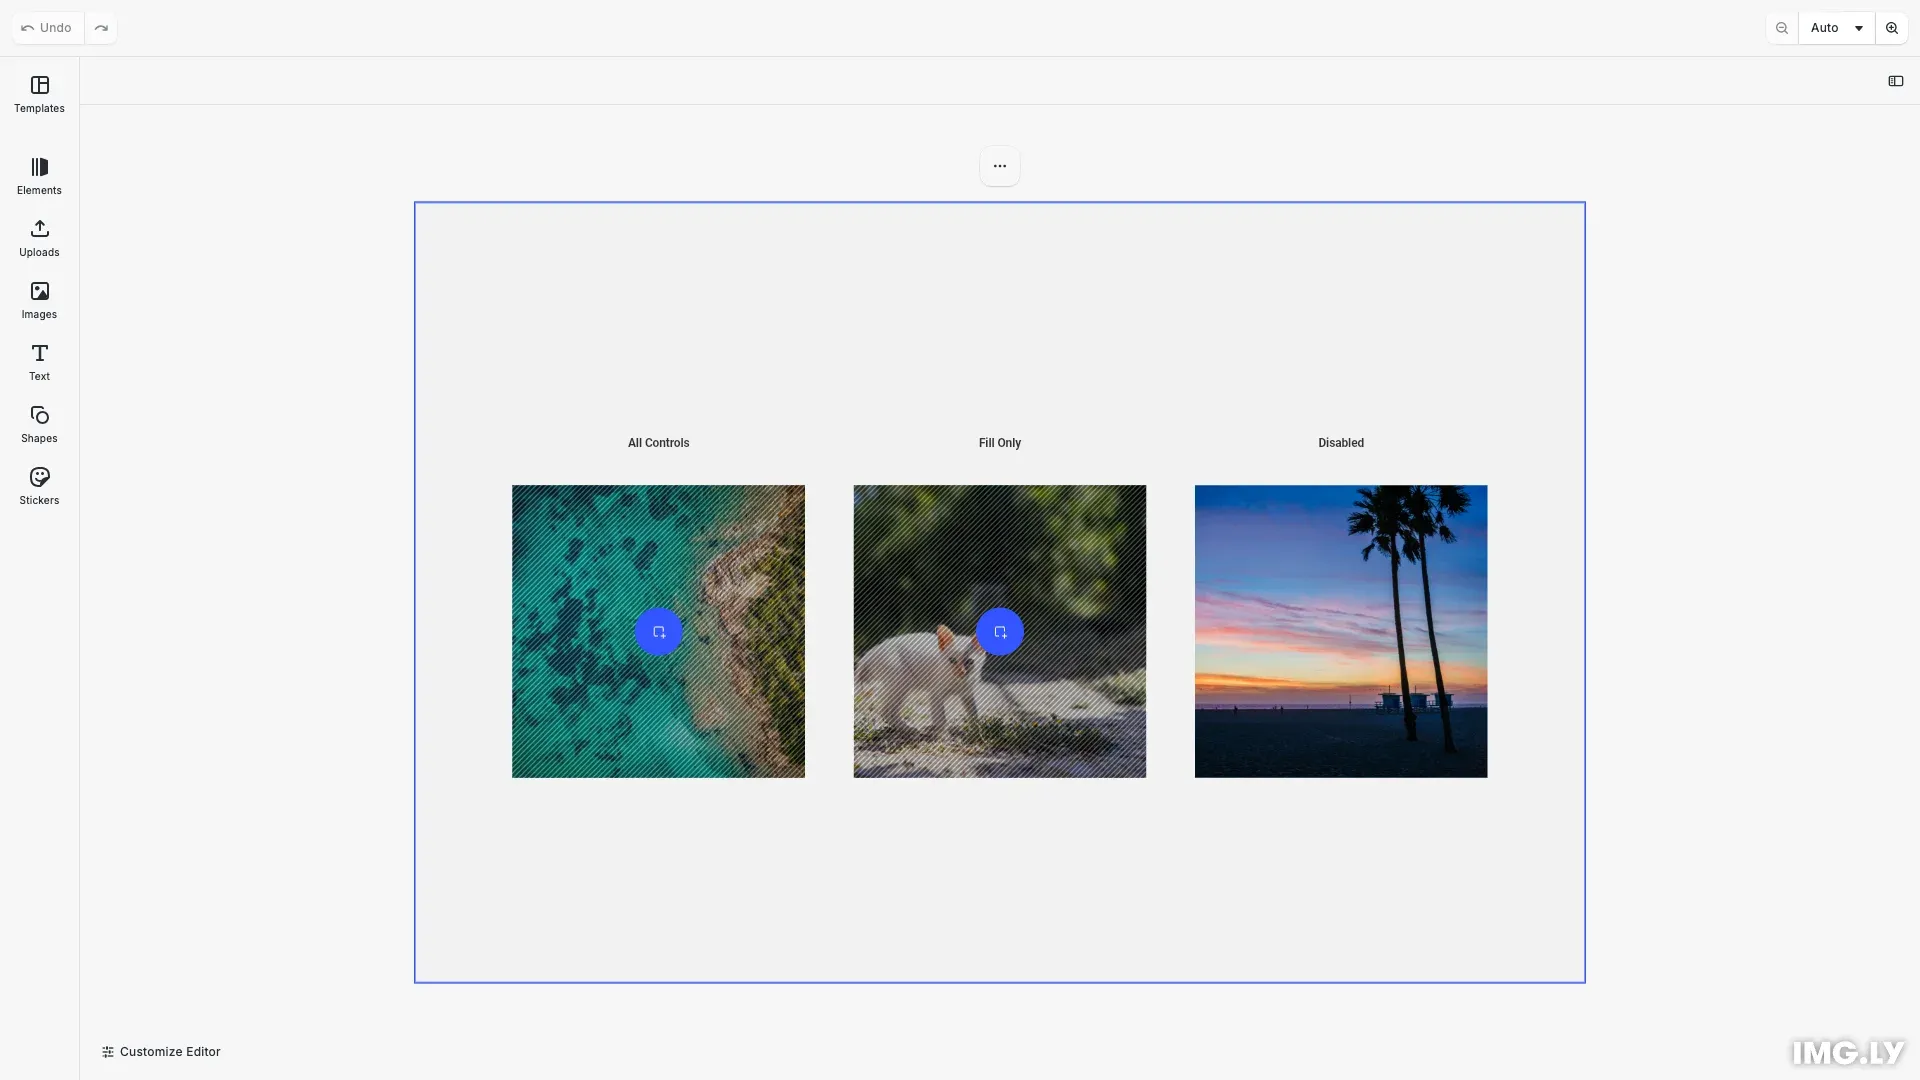Select the All Controls text label

point(658,443)
